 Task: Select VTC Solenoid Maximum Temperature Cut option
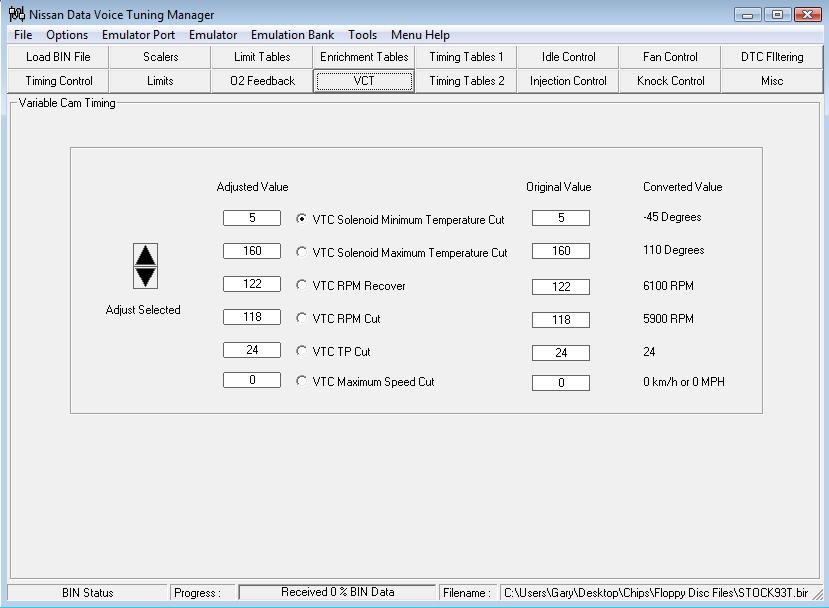pos(302,253)
